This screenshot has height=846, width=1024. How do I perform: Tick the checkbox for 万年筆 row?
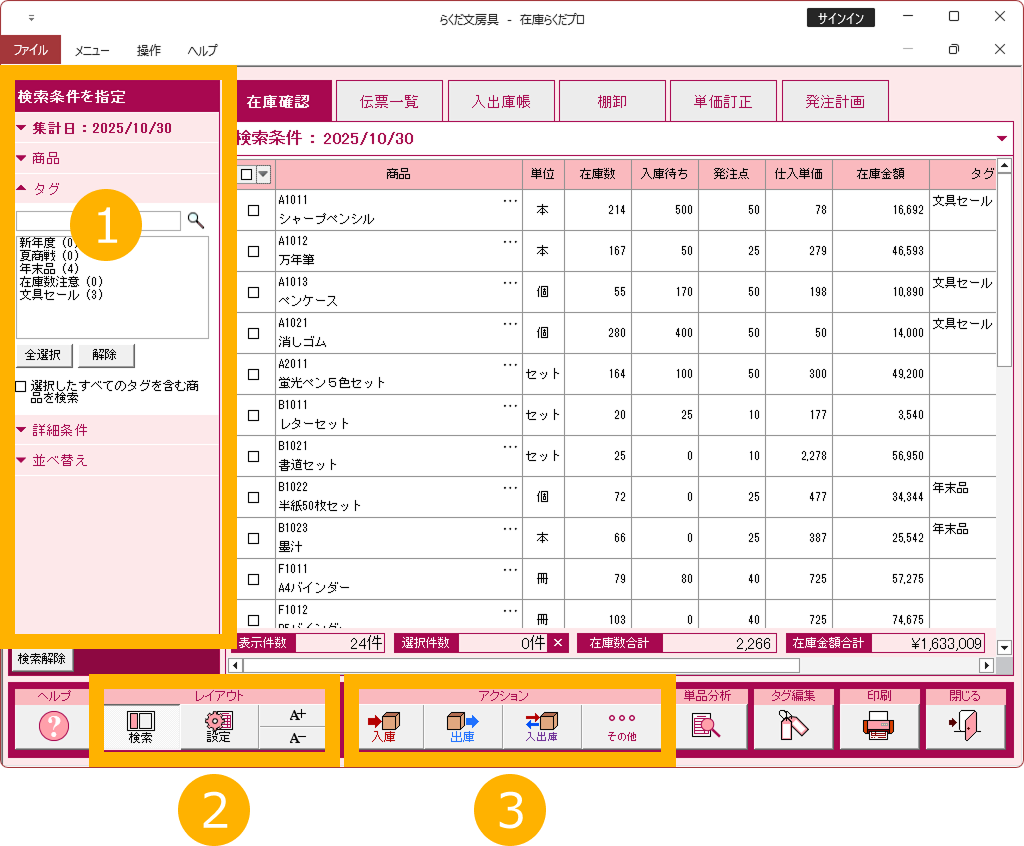point(253,252)
